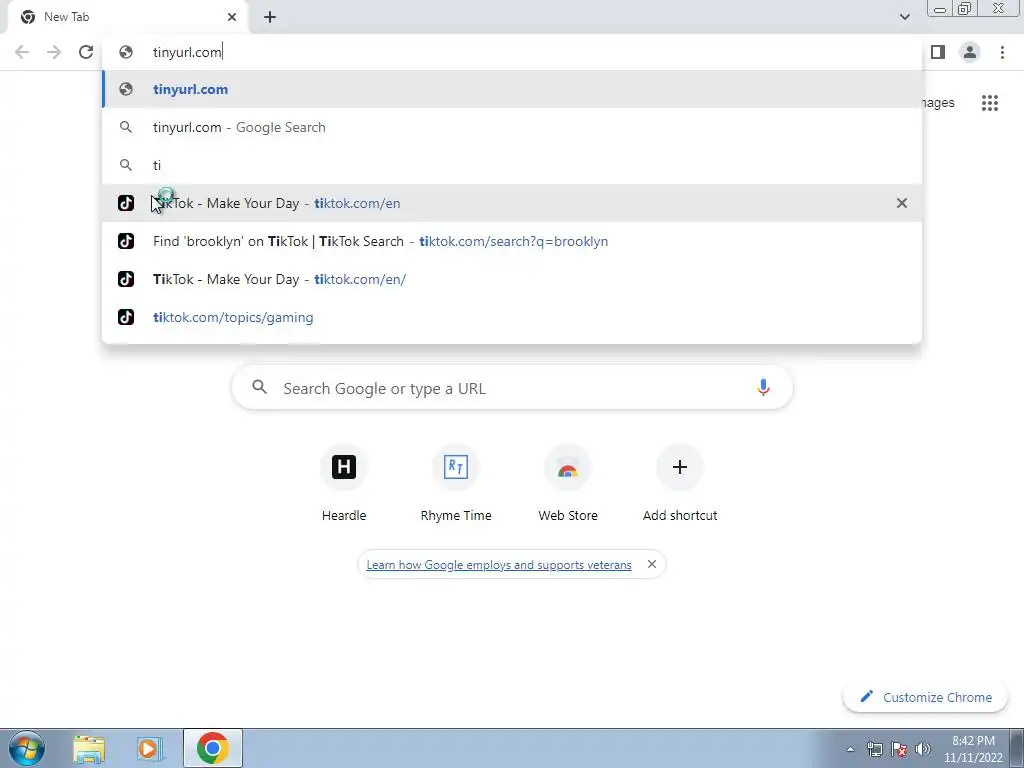Select the New Tab tab
1024x768 pixels.
click(127, 17)
